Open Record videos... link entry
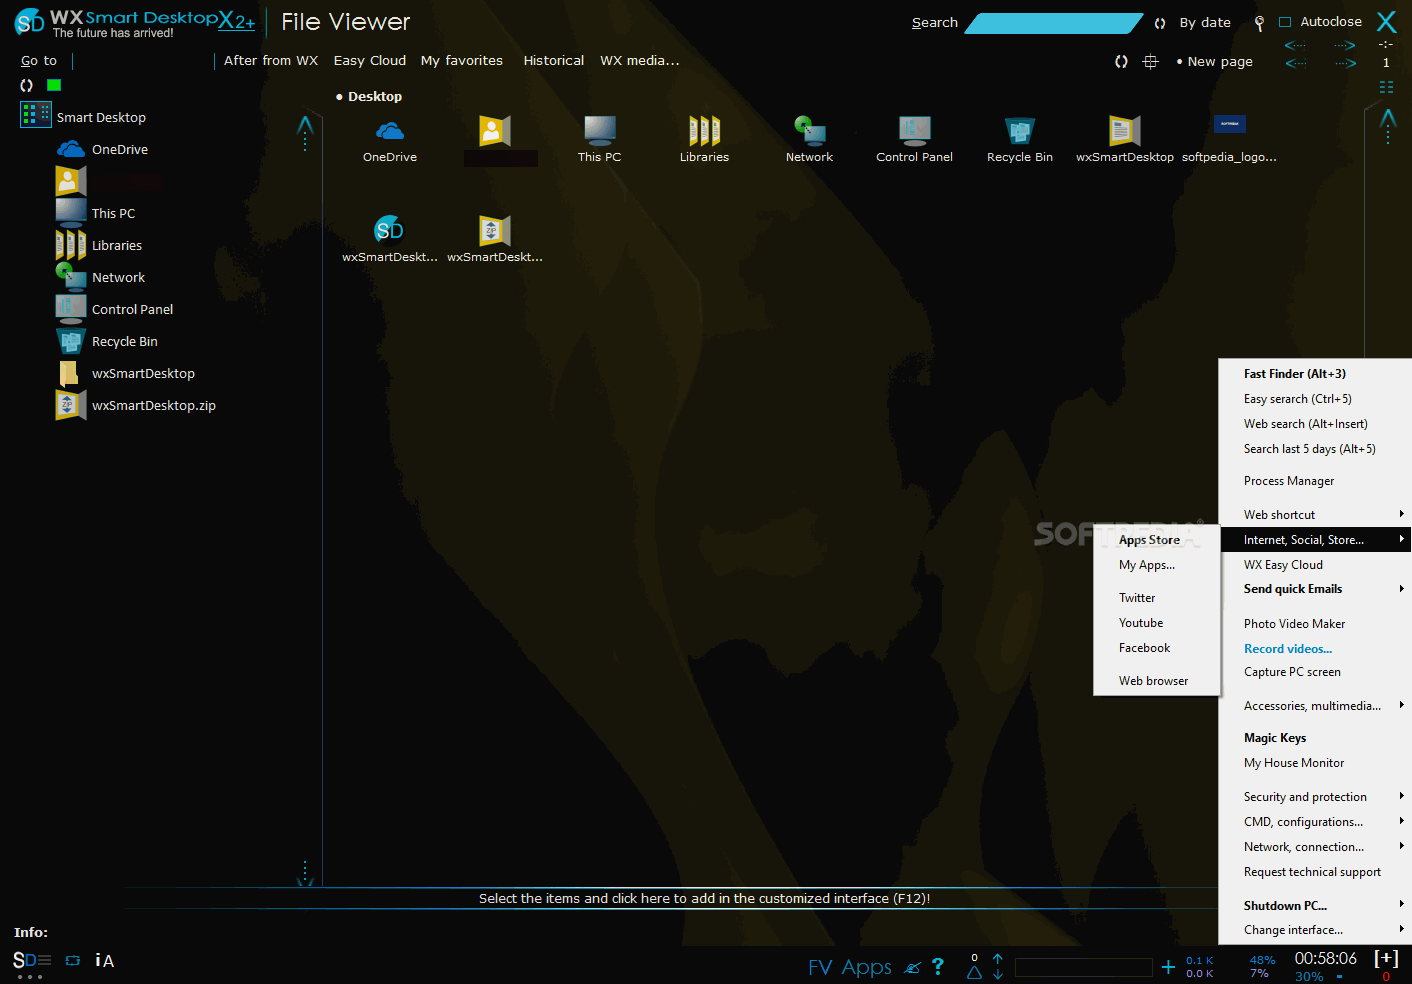This screenshot has height=984, width=1412. 1315,649
